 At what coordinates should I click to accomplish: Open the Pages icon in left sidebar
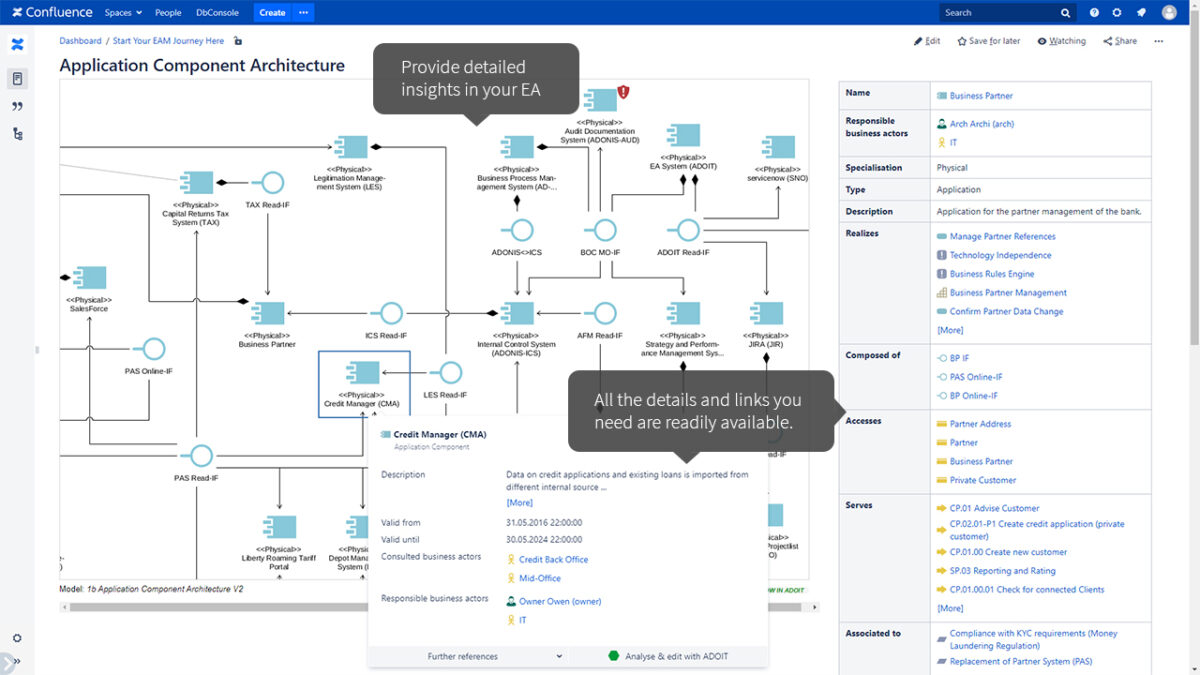pyautogui.click(x=17, y=78)
